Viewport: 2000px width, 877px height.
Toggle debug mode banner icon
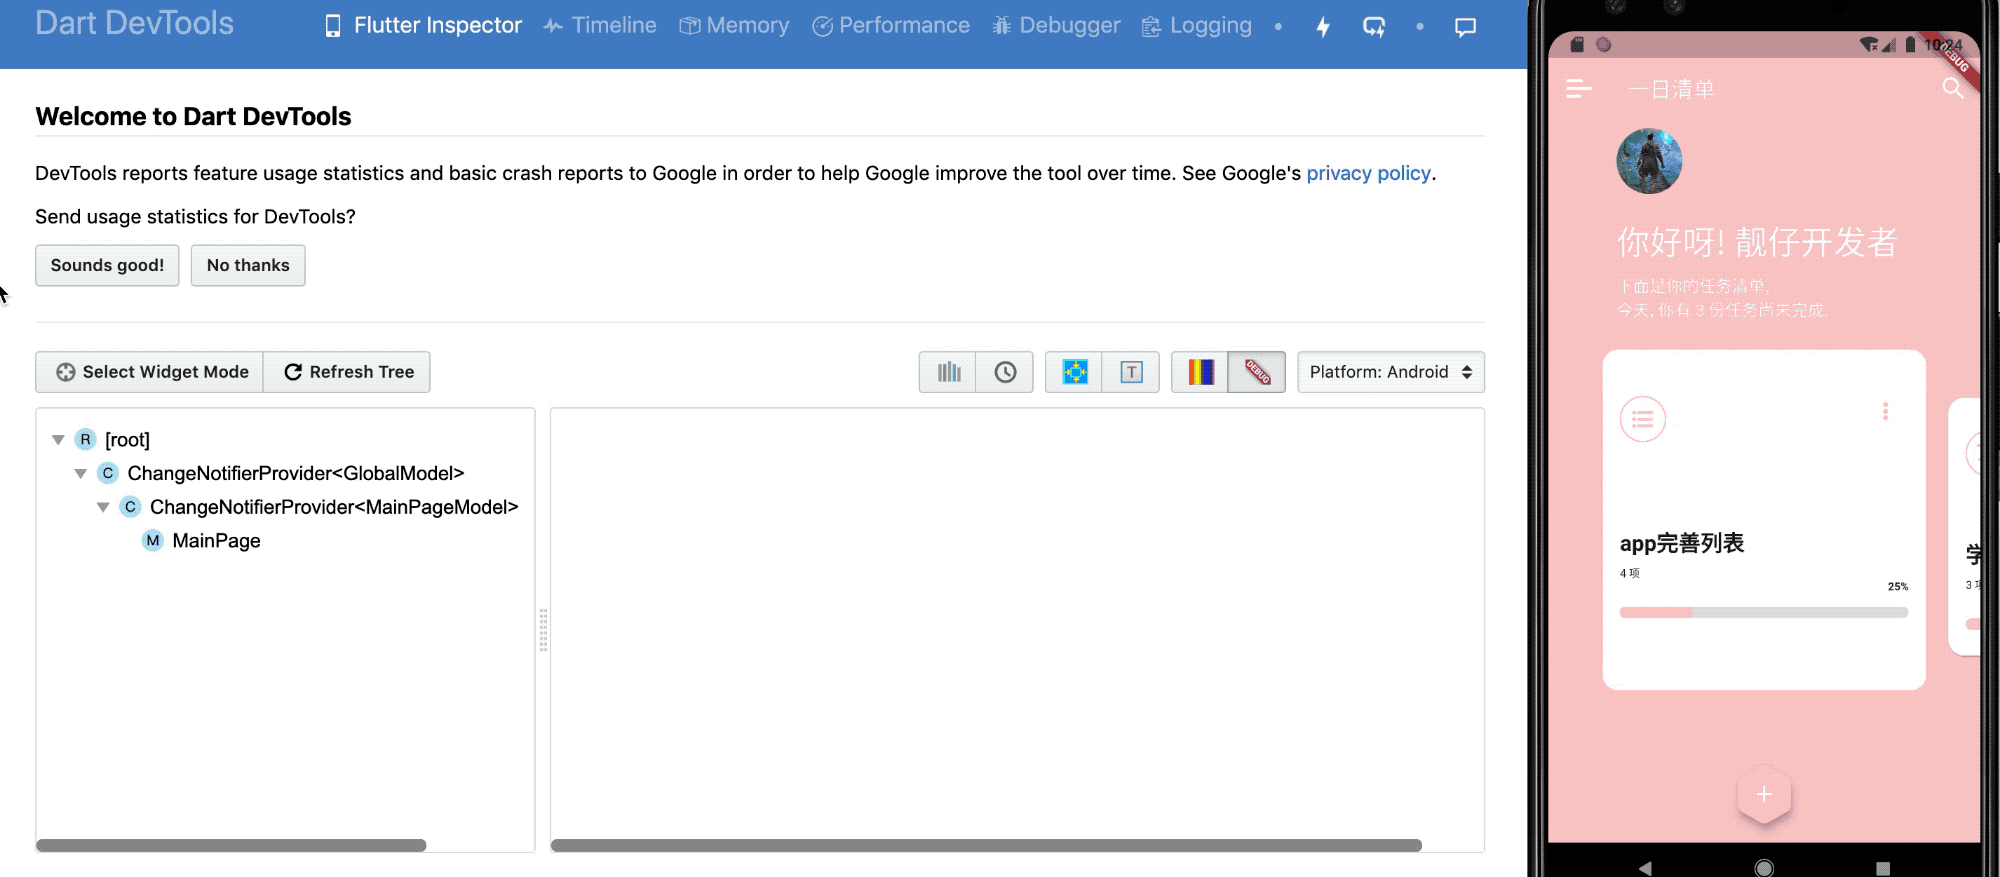pos(1257,372)
